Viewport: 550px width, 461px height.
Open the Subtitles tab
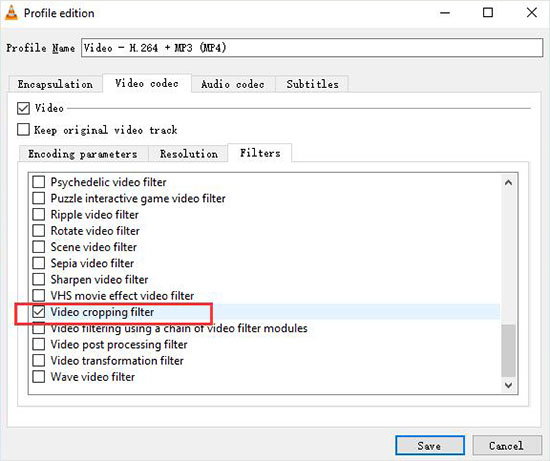pos(312,84)
